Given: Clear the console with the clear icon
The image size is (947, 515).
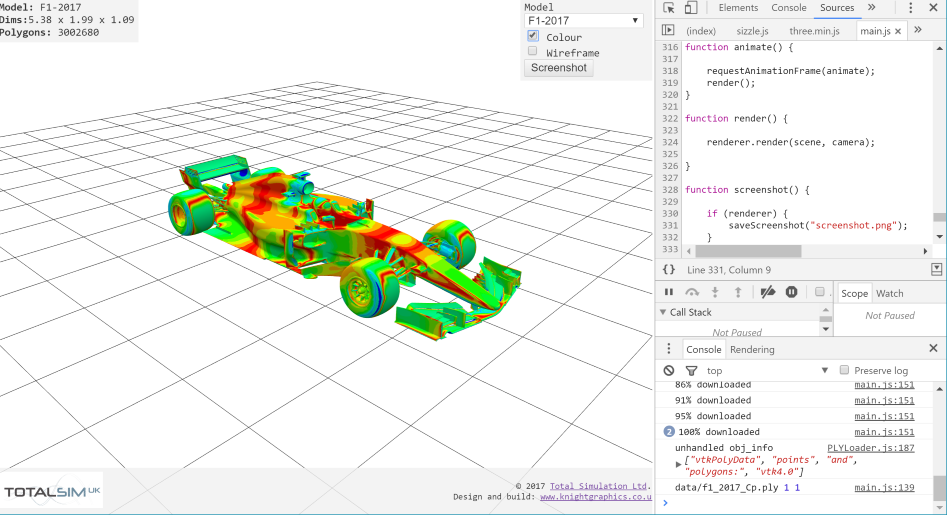Looking at the screenshot, I should 669,370.
